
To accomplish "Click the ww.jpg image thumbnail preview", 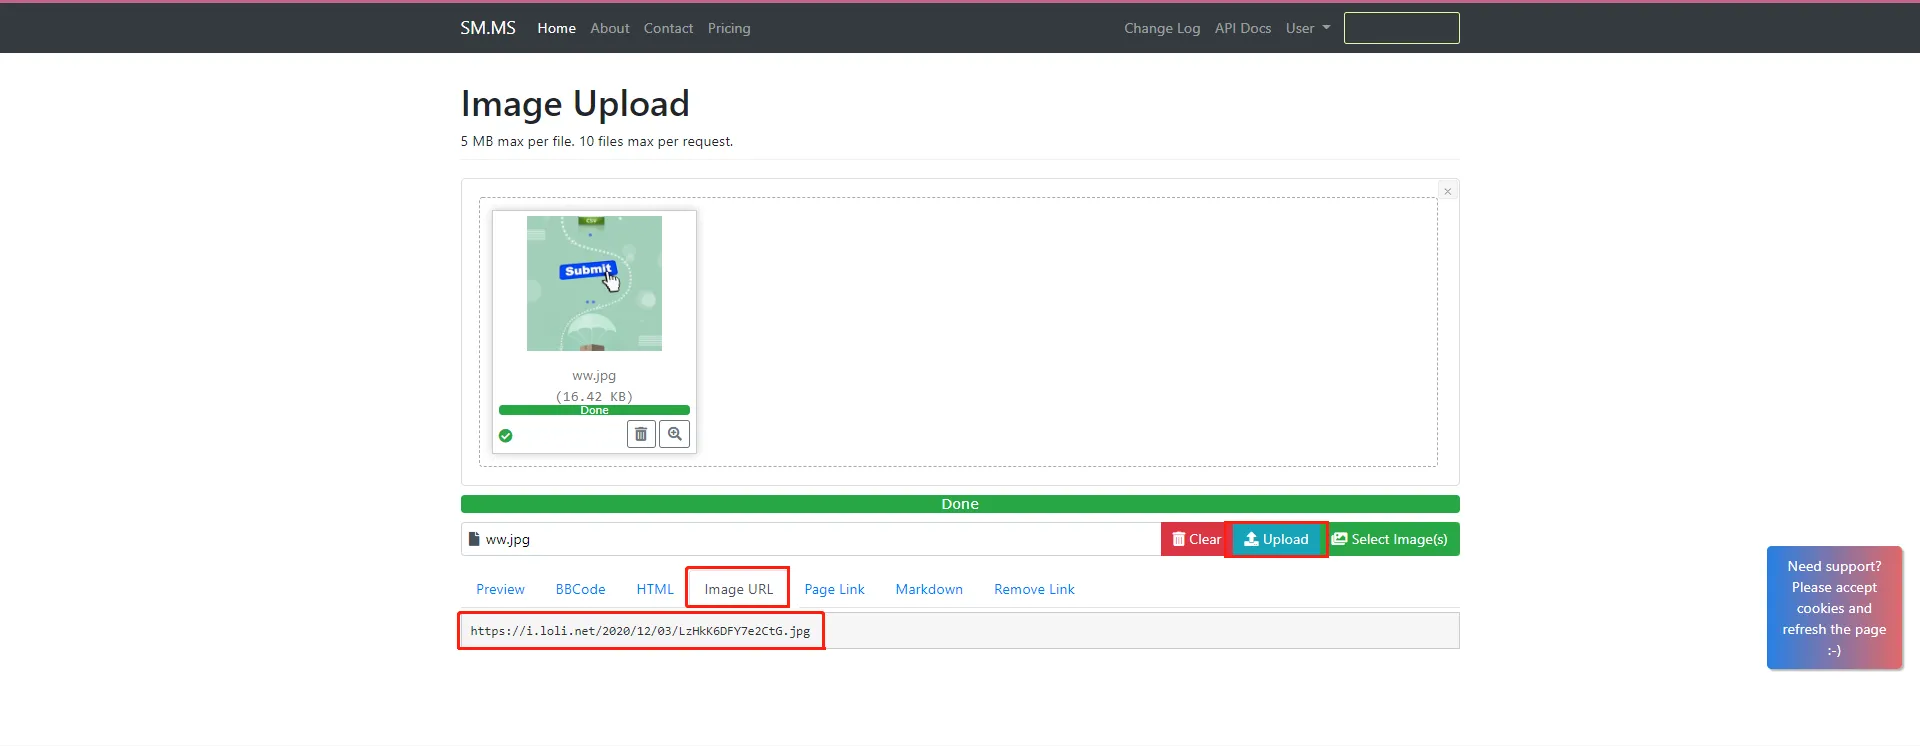I will pos(594,283).
